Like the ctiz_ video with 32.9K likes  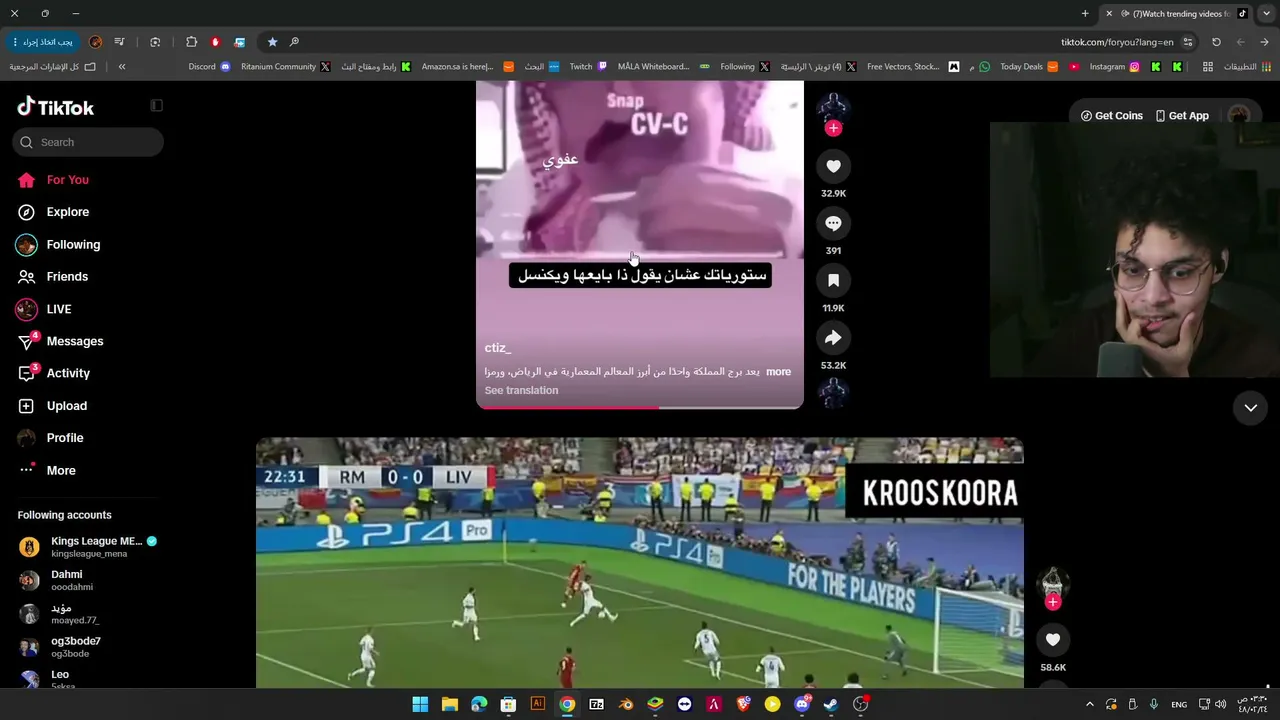click(x=833, y=166)
